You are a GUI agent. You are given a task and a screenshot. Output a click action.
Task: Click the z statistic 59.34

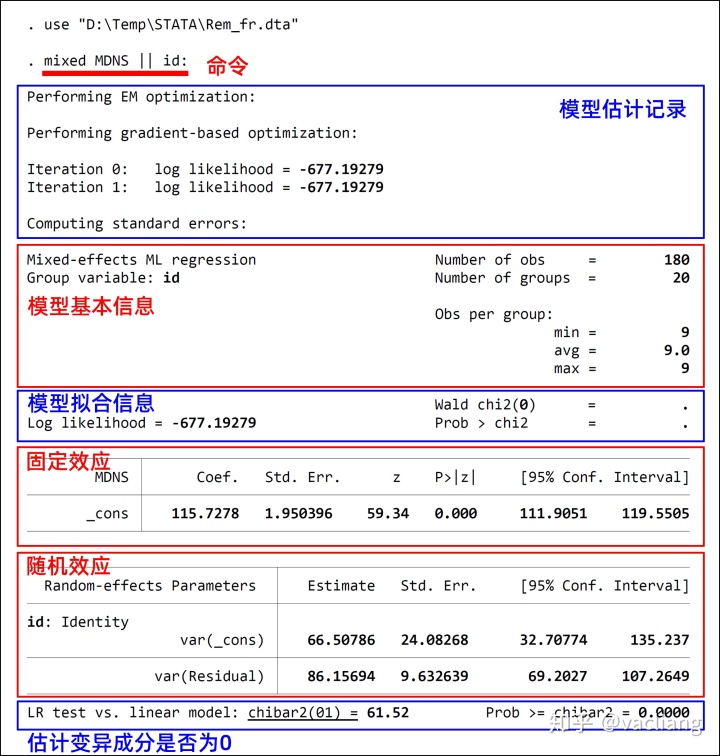[388, 513]
